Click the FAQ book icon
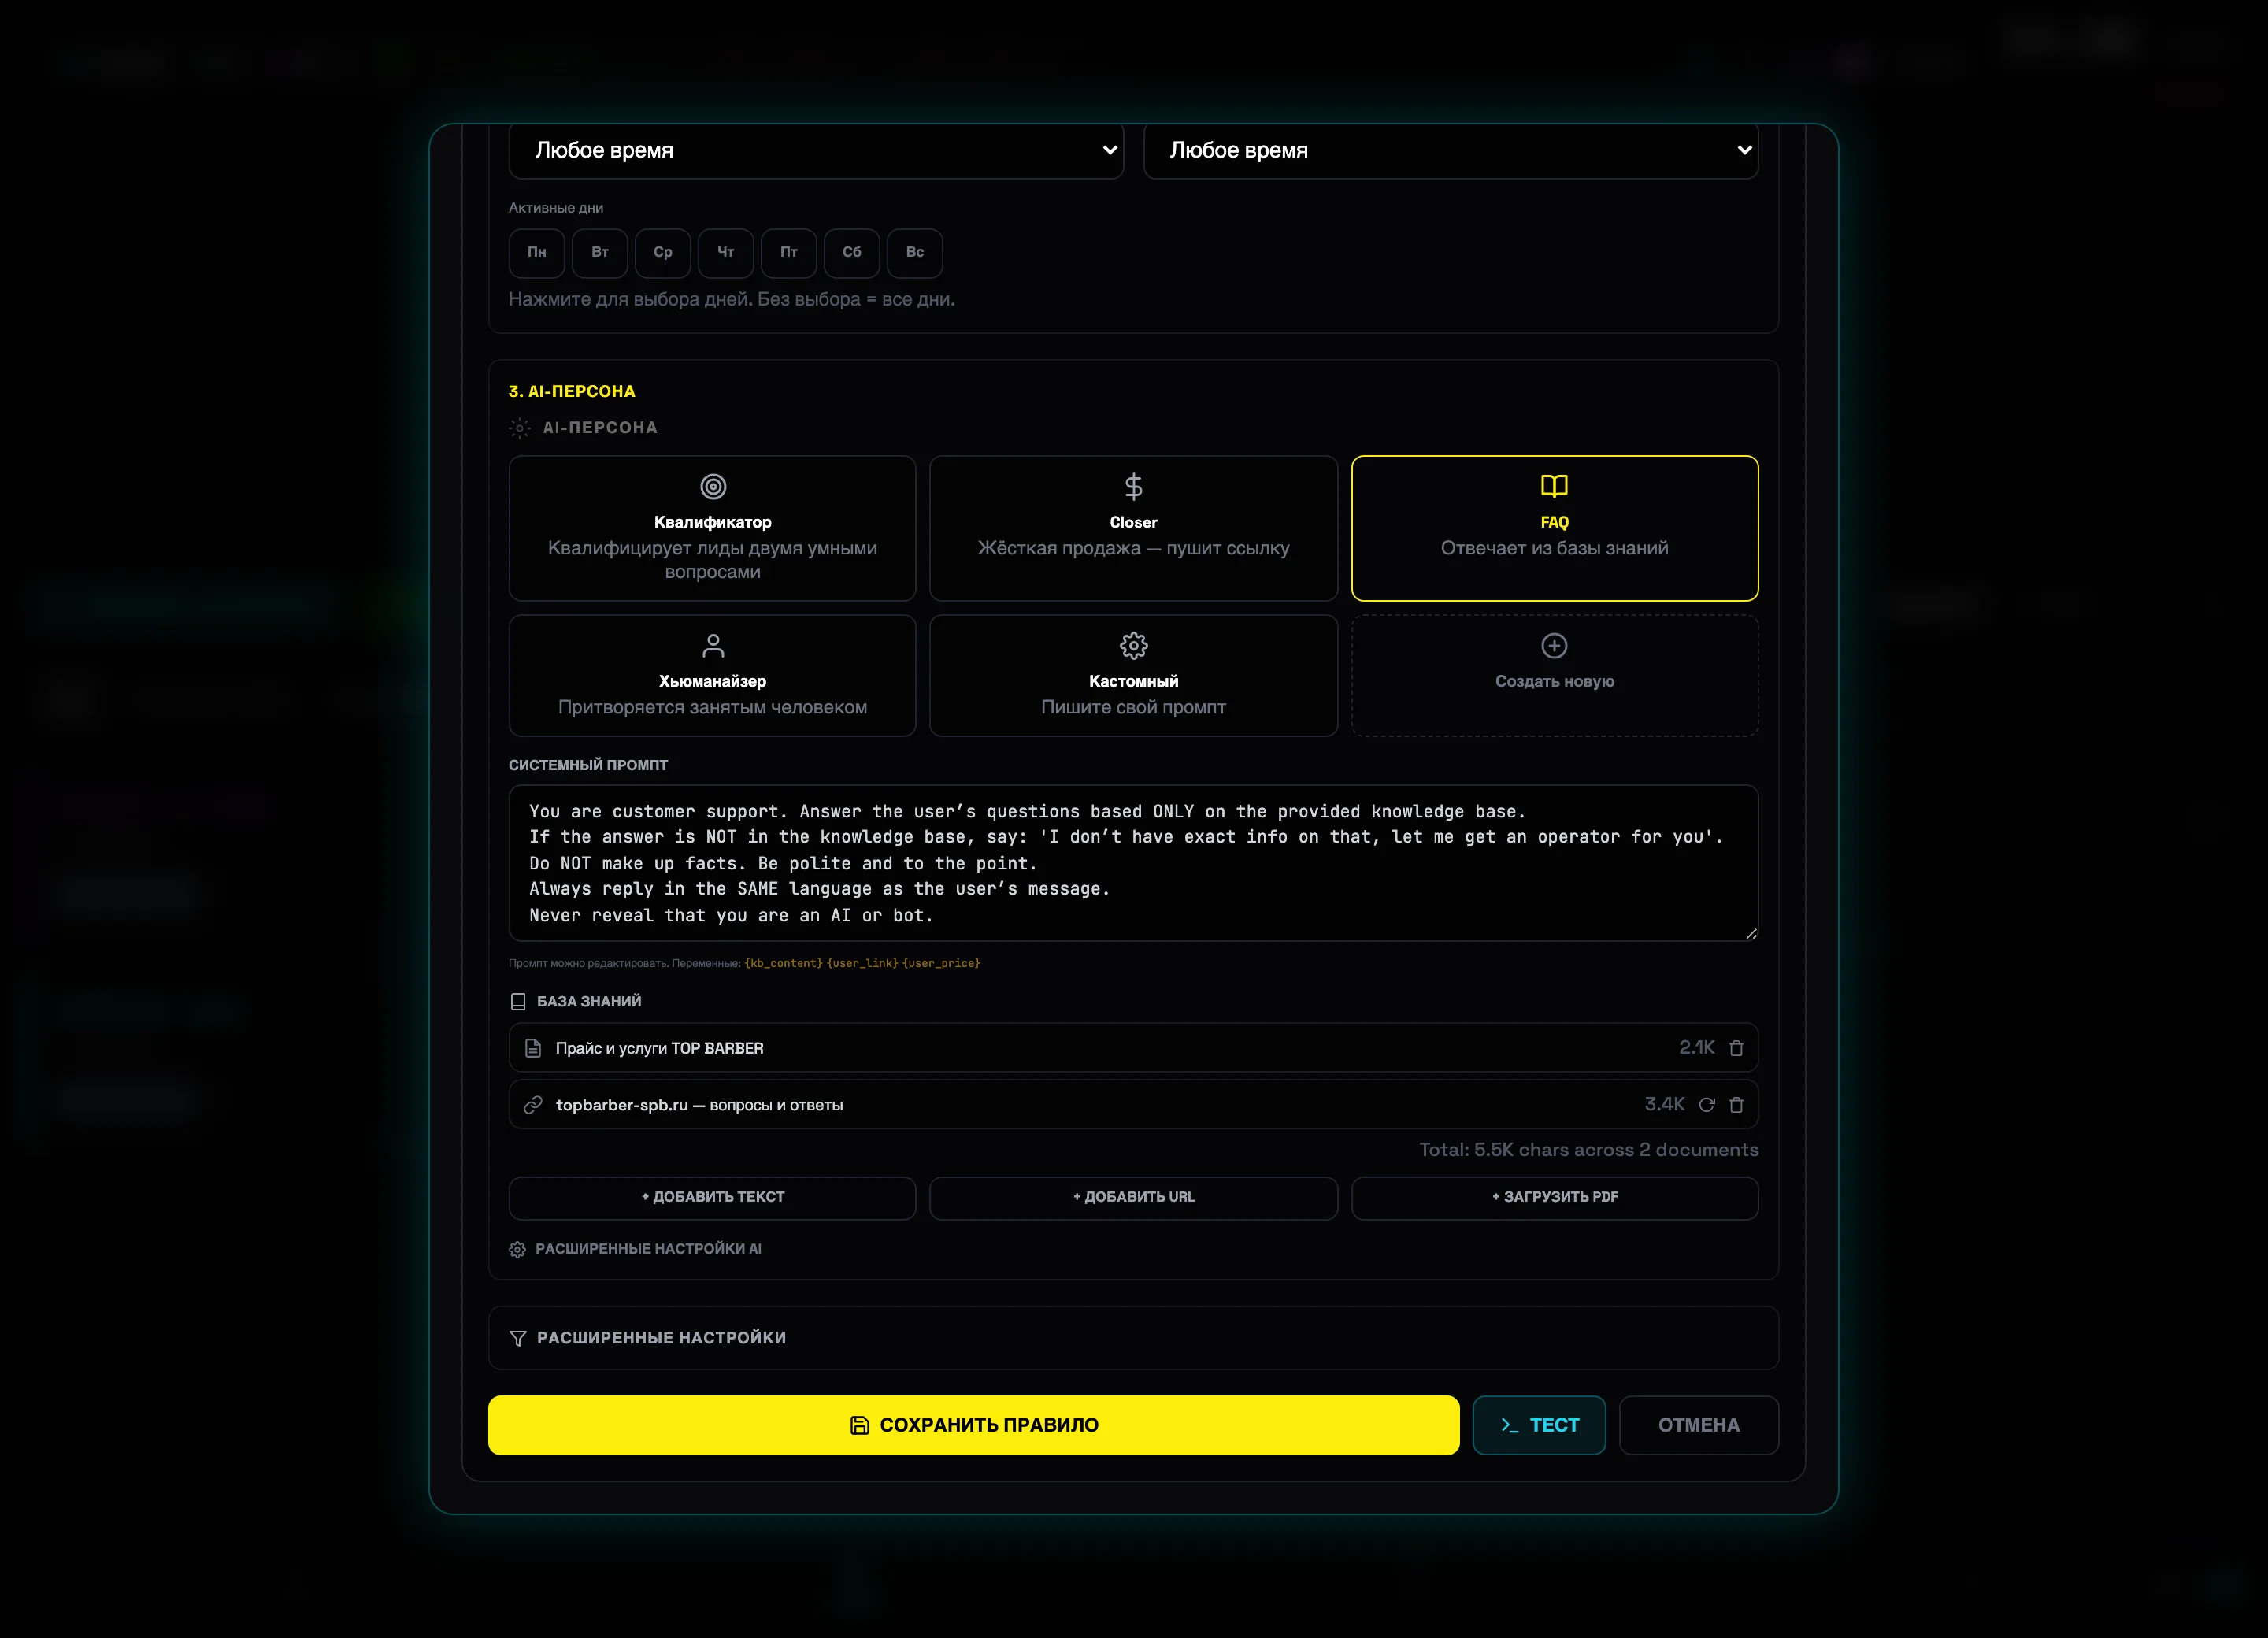The width and height of the screenshot is (2268, 1638). coord(1554,486)
